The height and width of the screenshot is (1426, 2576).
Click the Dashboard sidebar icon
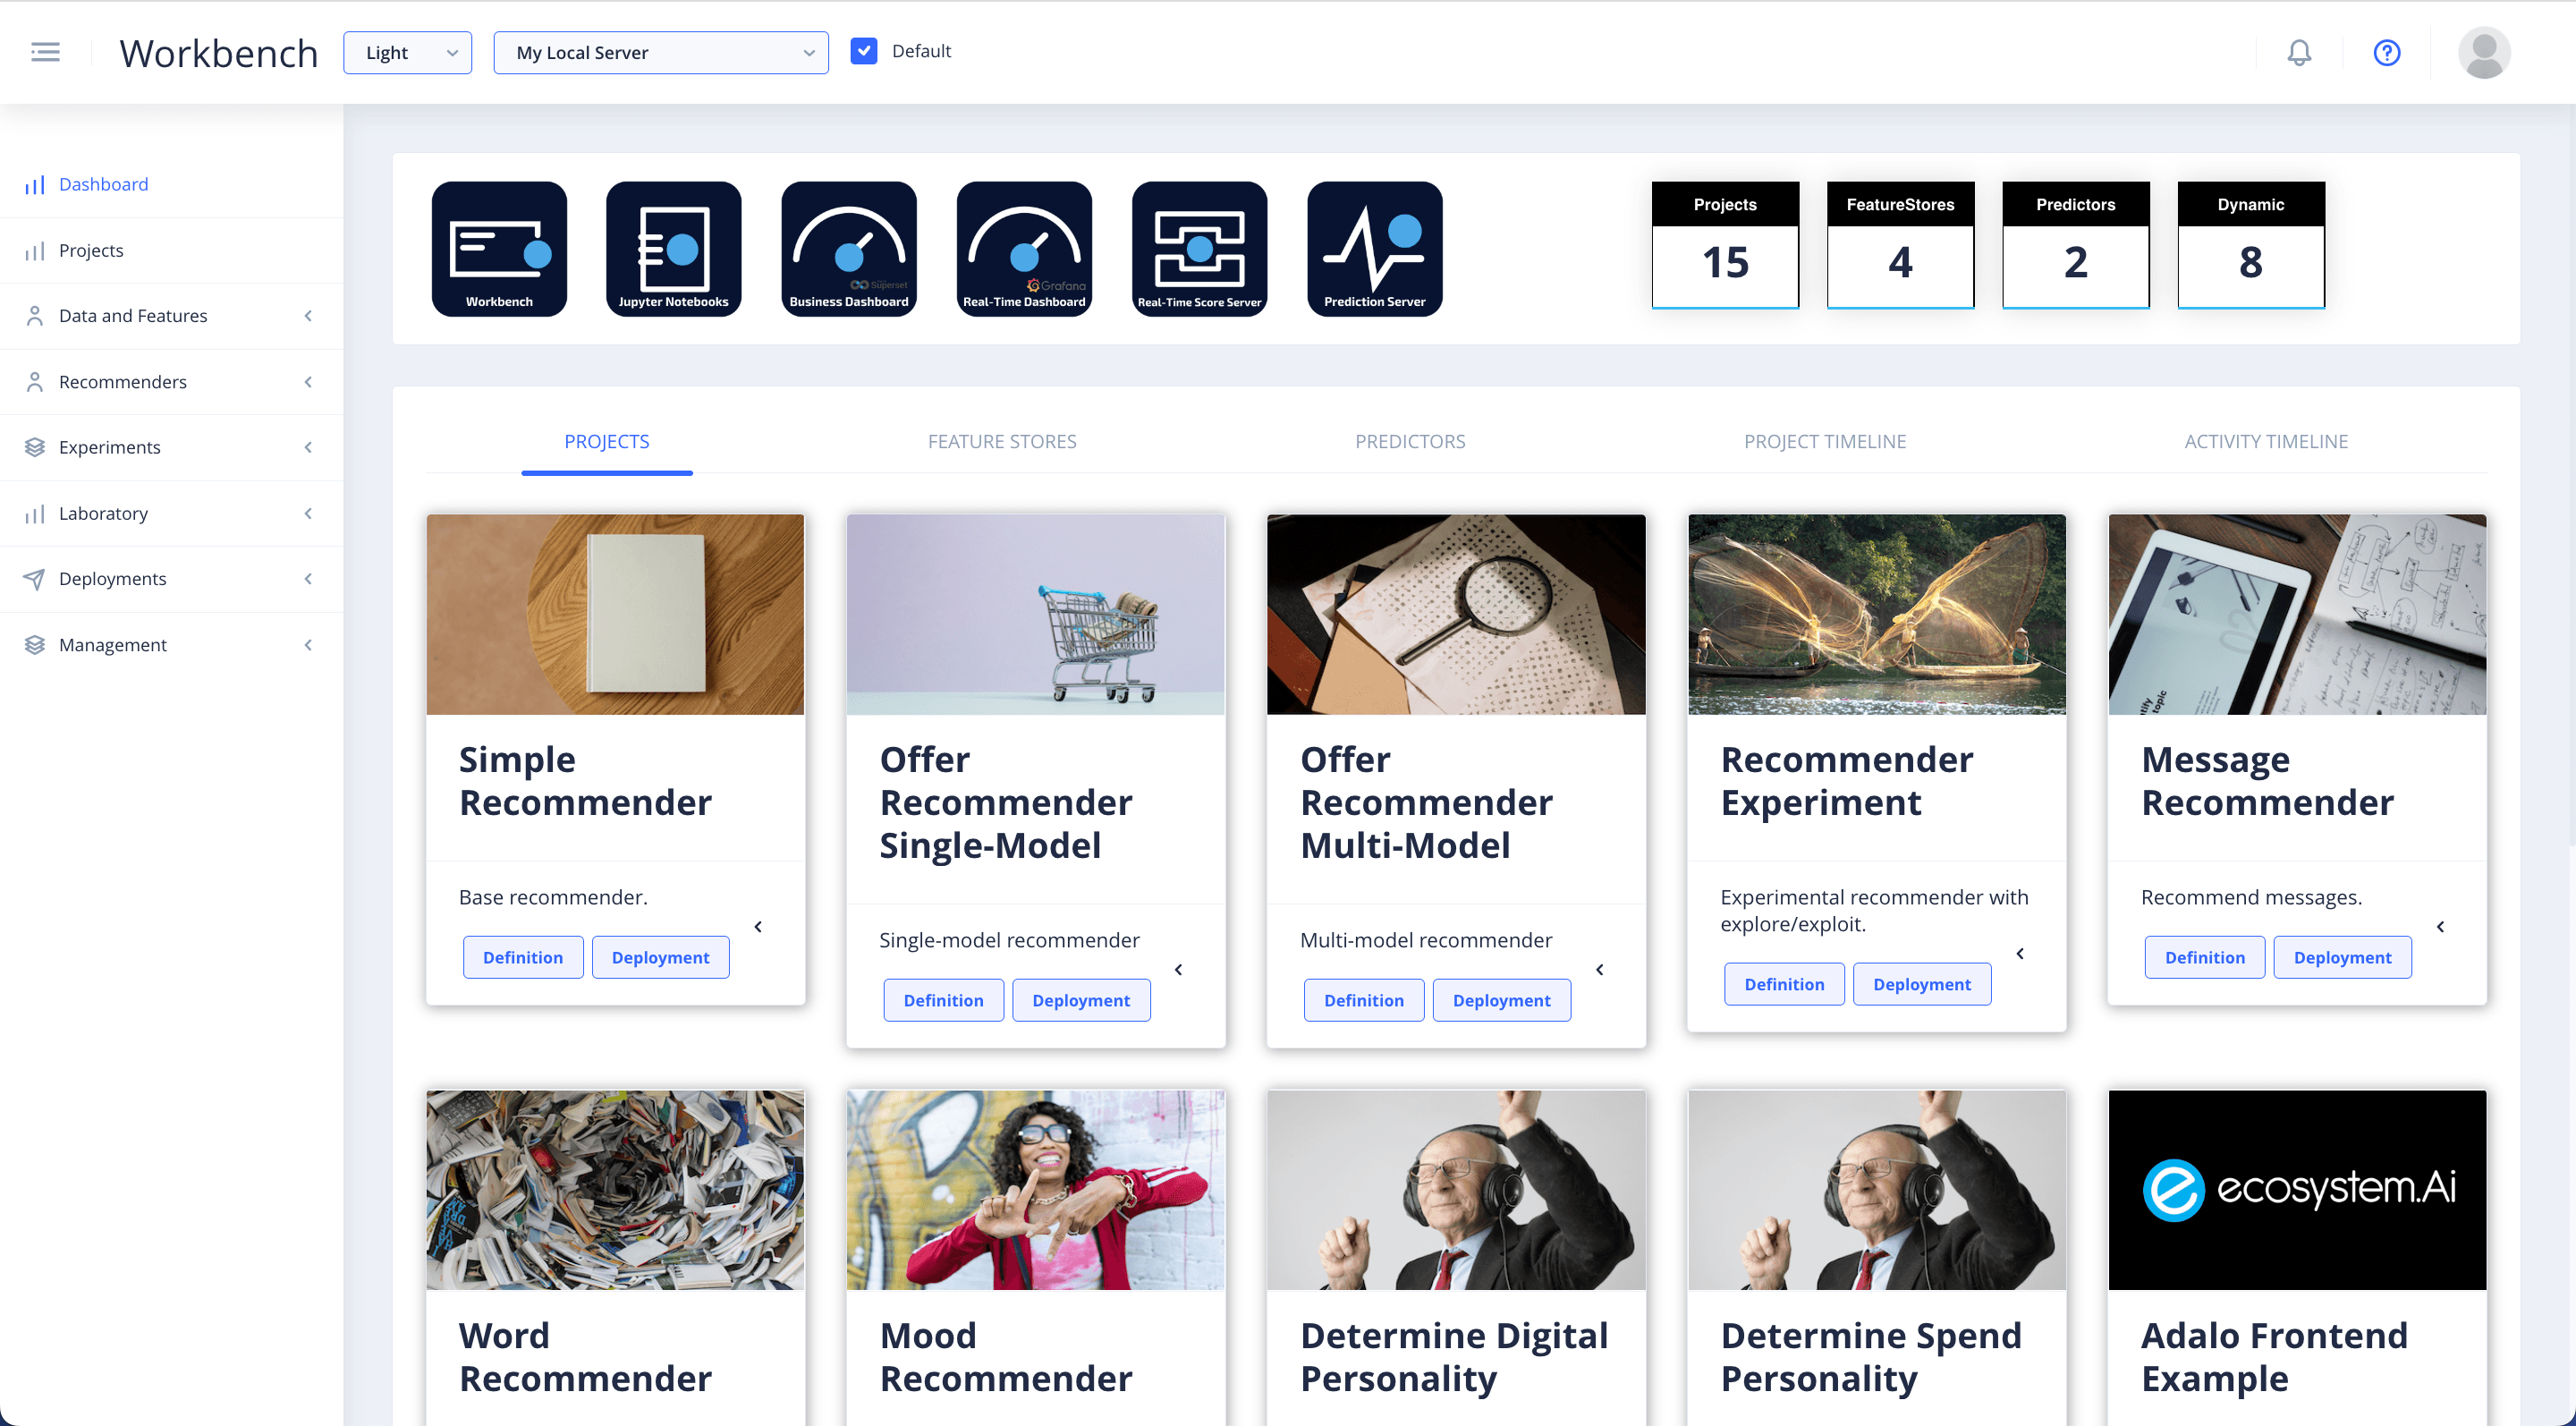coord(33,184)
